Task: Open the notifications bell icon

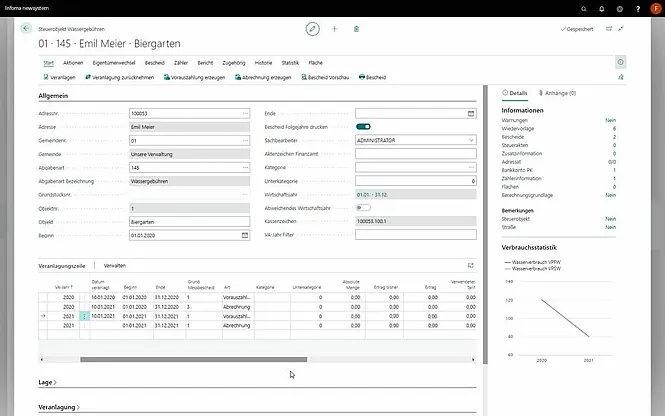Action: (x=602, y=8)
